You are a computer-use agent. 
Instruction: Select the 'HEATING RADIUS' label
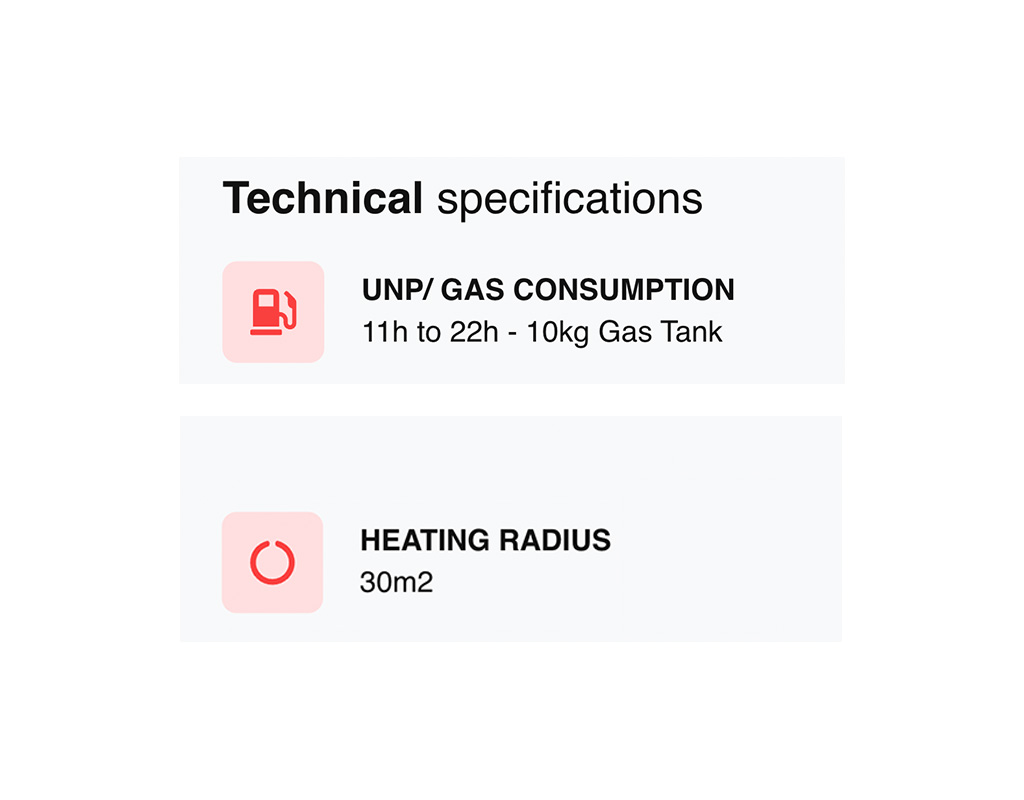(485, 540)
